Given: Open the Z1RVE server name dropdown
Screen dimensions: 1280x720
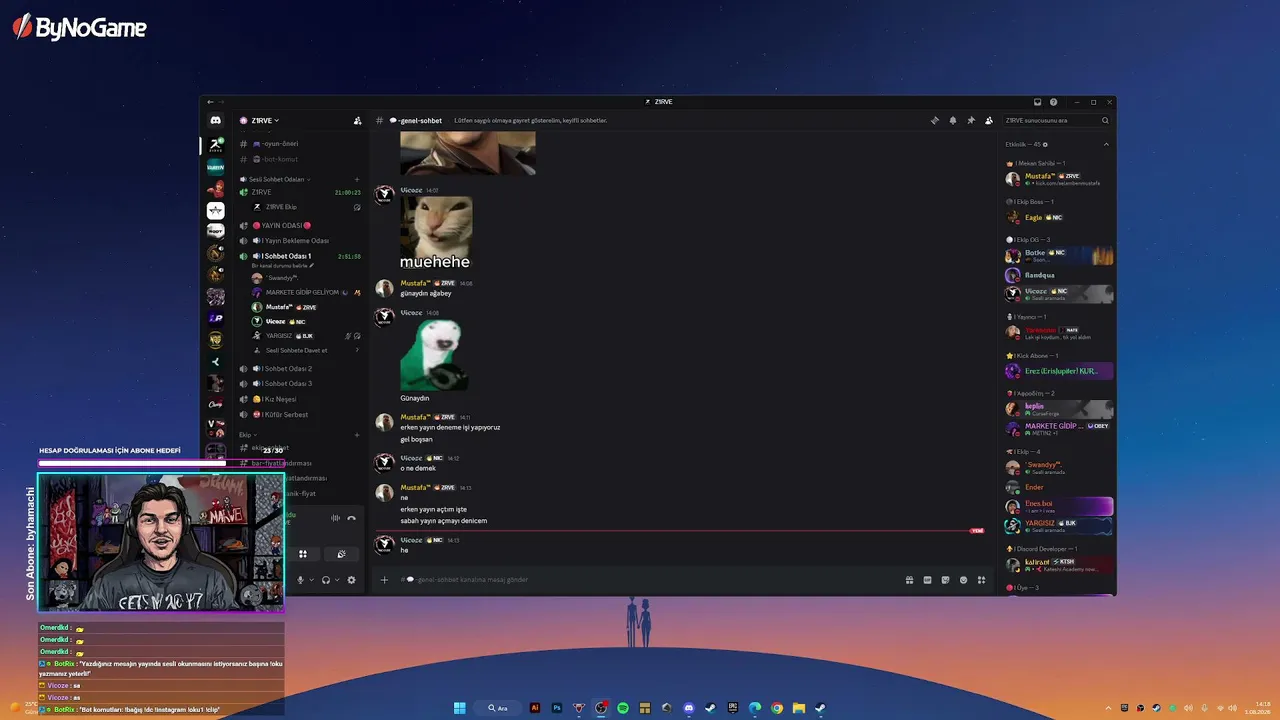Looking at the screenshot, I should 265,120.
